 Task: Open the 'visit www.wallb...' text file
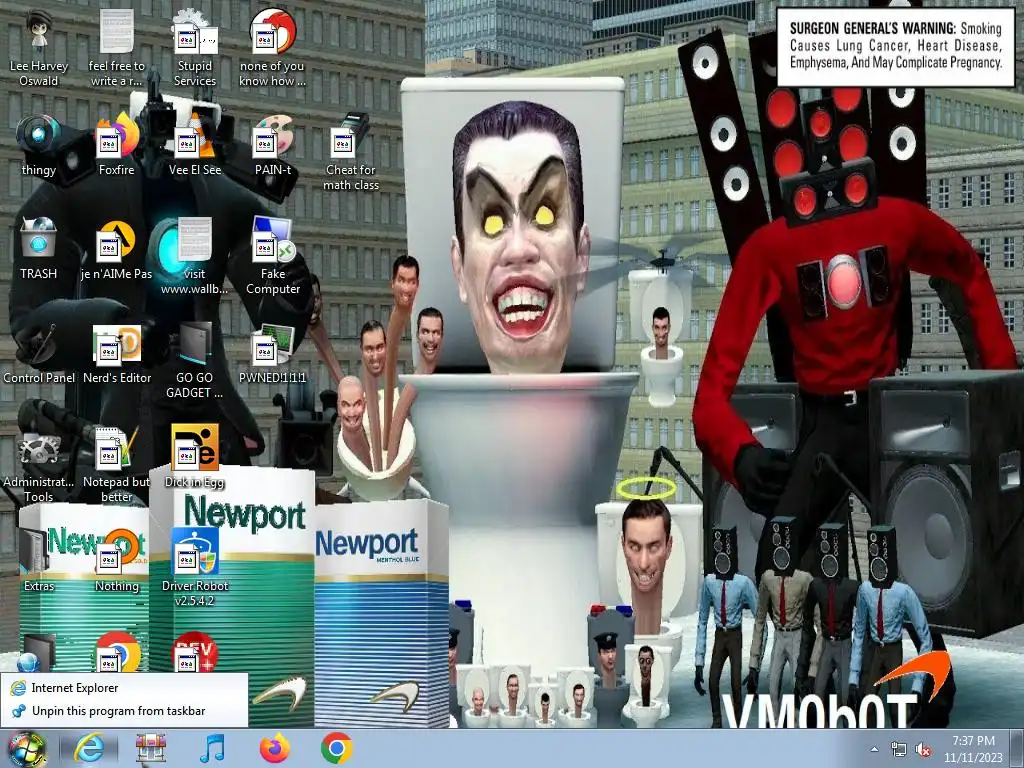tap(195, 257)
